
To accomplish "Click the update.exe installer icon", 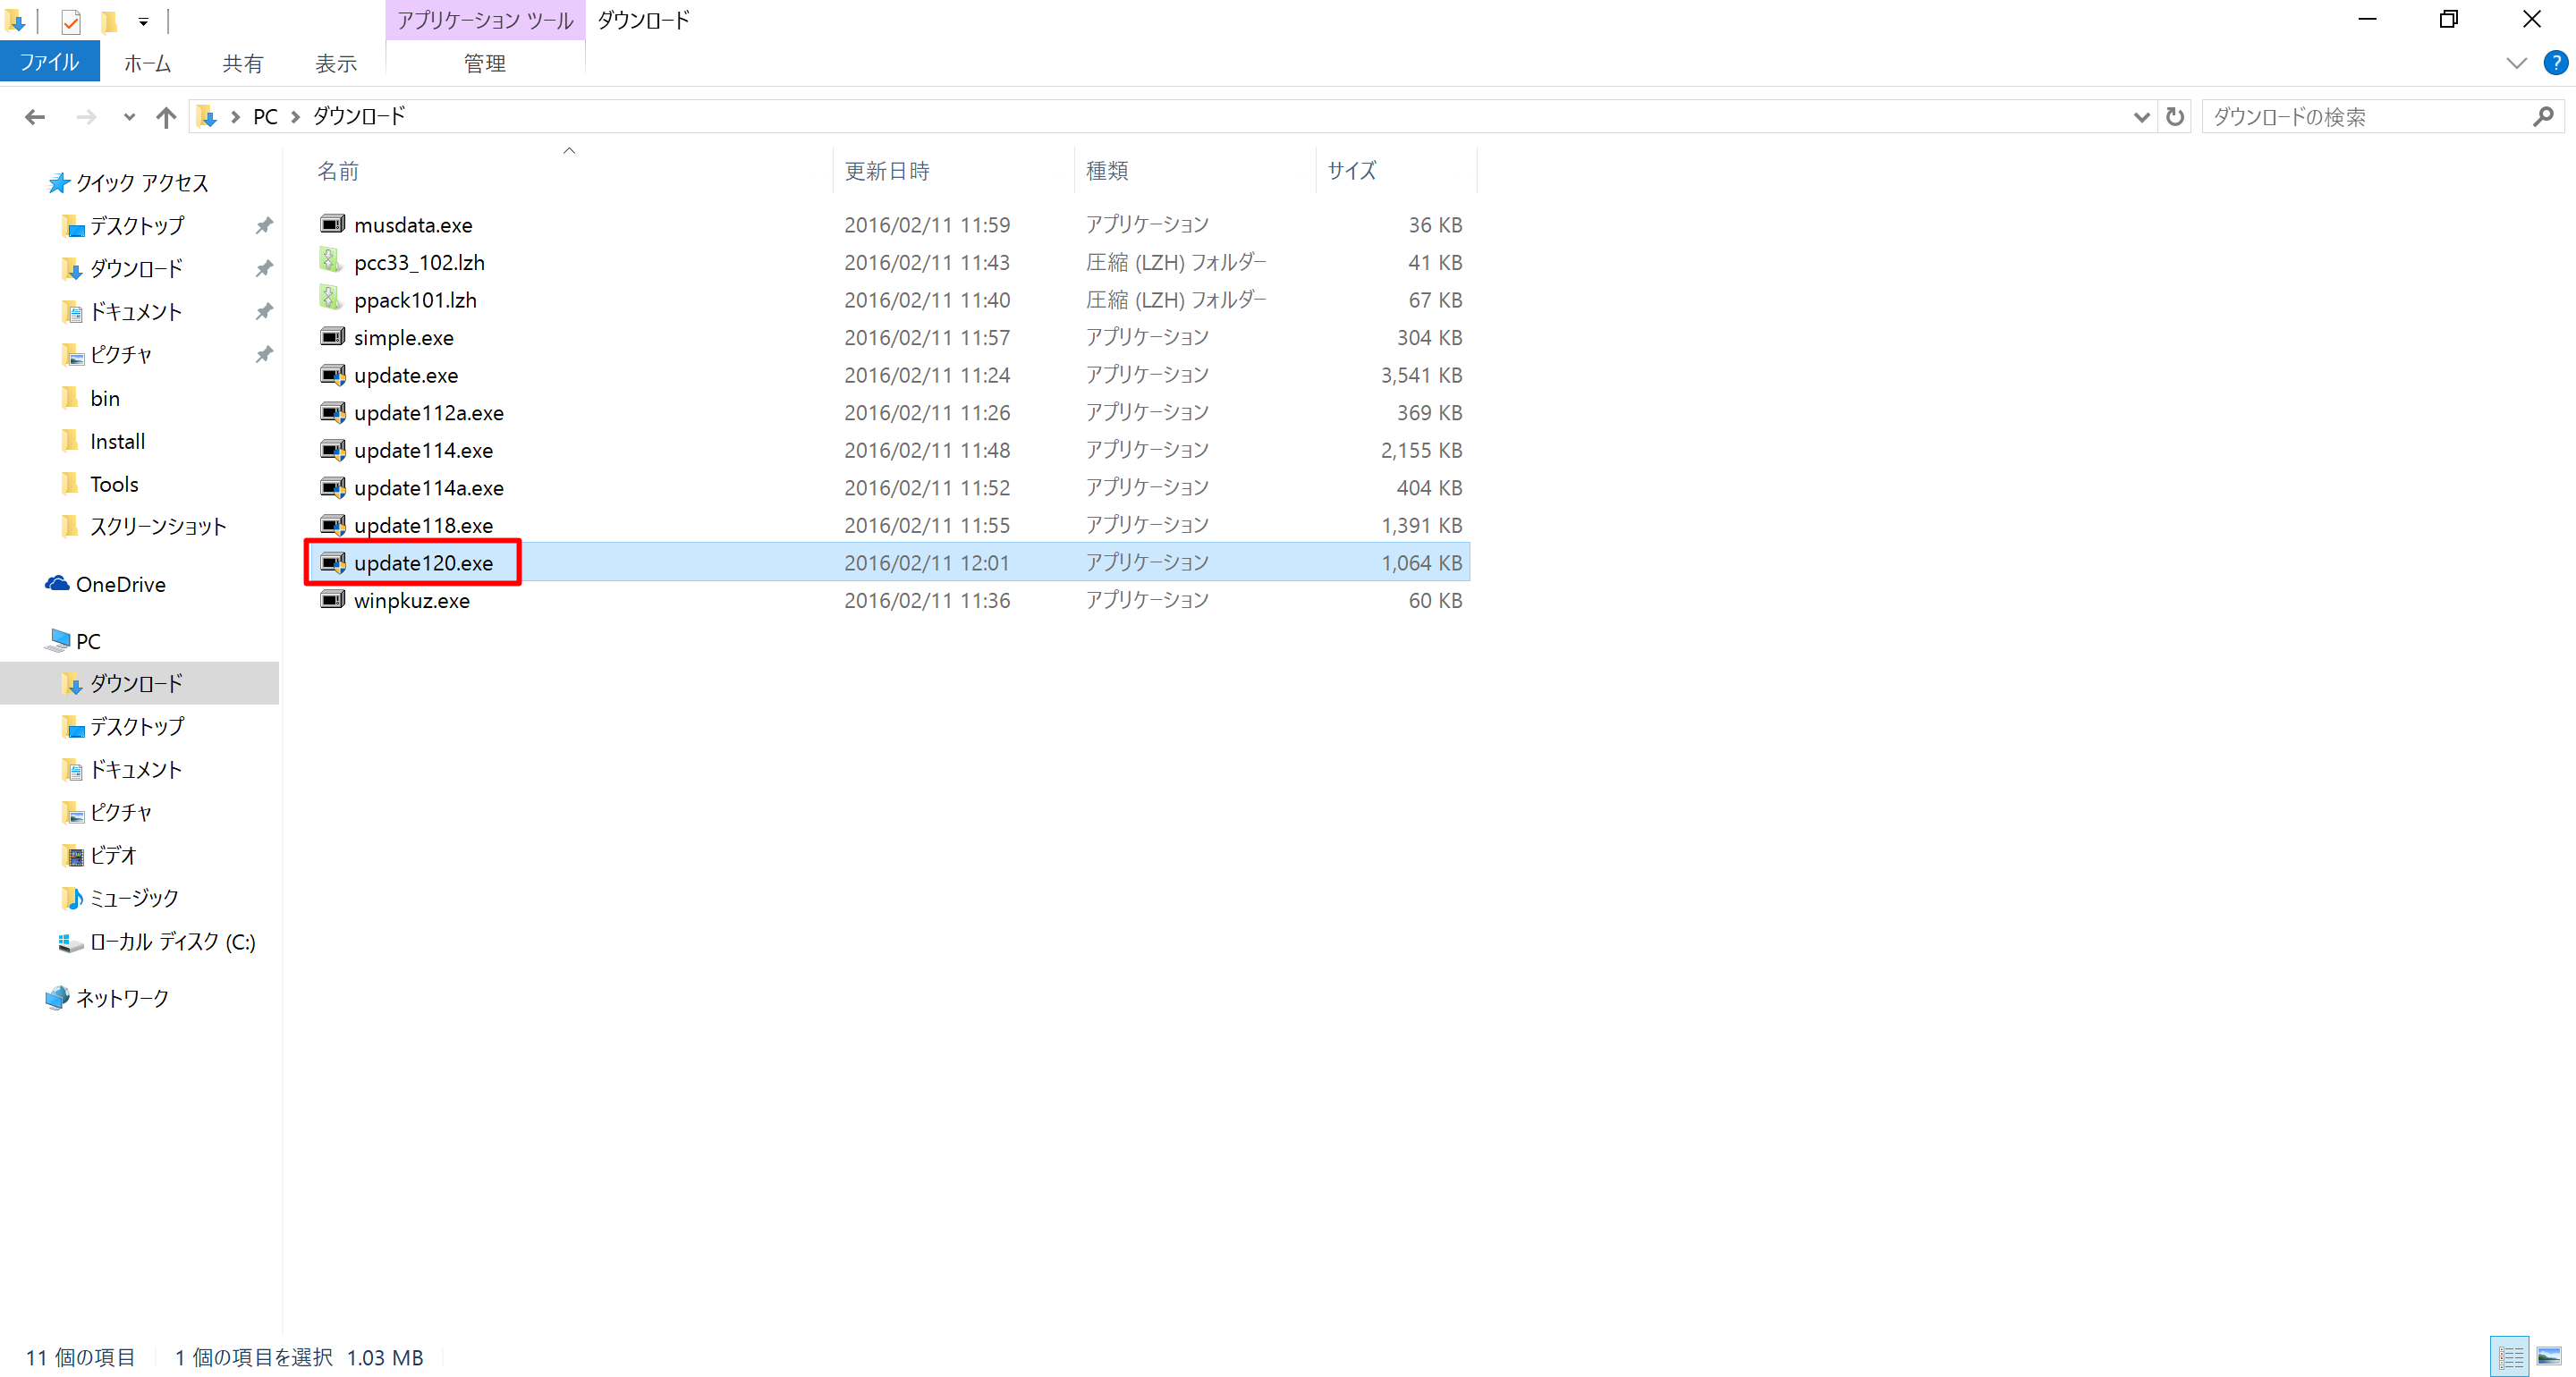I will click(x=332, y=374).
